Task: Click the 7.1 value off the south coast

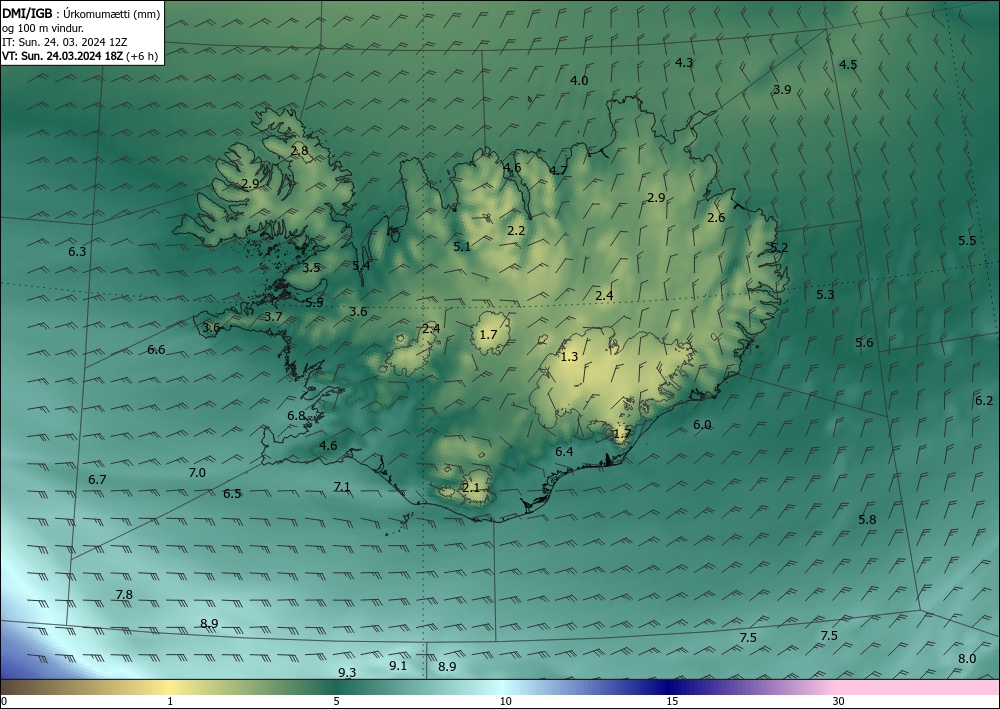Action: (342, 486)
